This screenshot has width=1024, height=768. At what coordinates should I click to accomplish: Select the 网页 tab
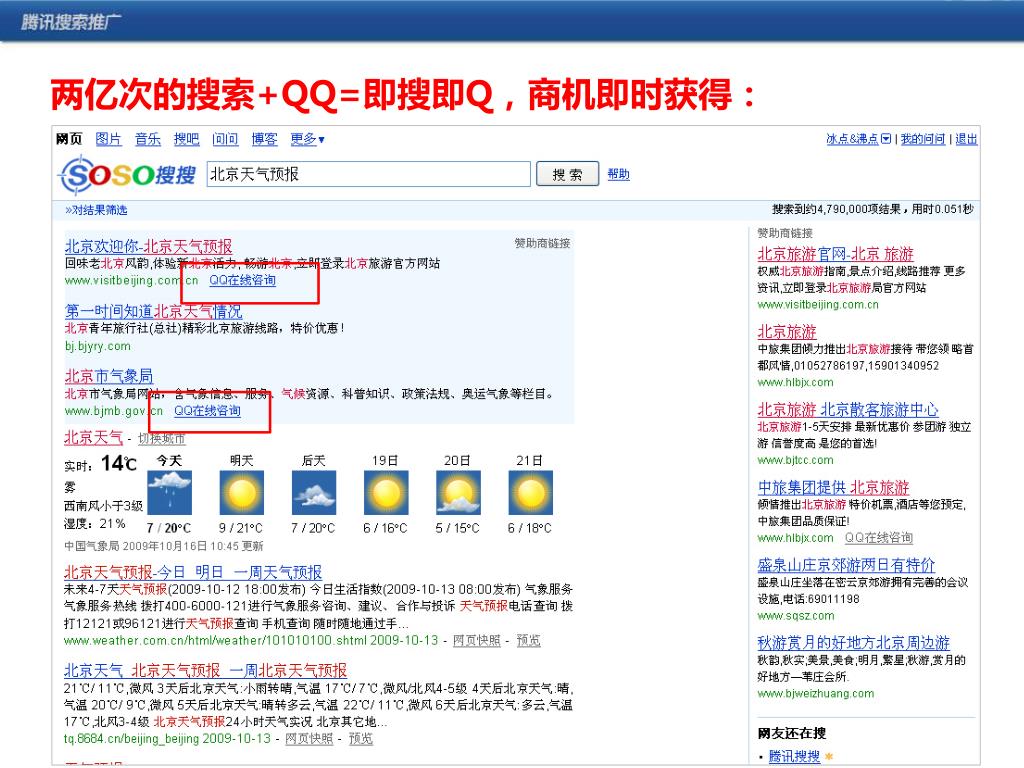click(x=69, y=138)
